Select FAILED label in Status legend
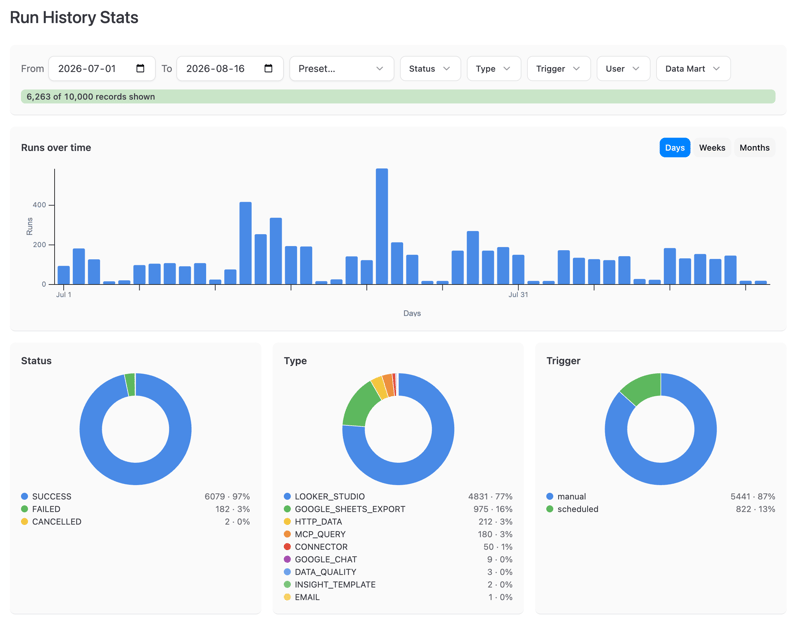This screenshot has height=620, width=800. click(46, 509)
